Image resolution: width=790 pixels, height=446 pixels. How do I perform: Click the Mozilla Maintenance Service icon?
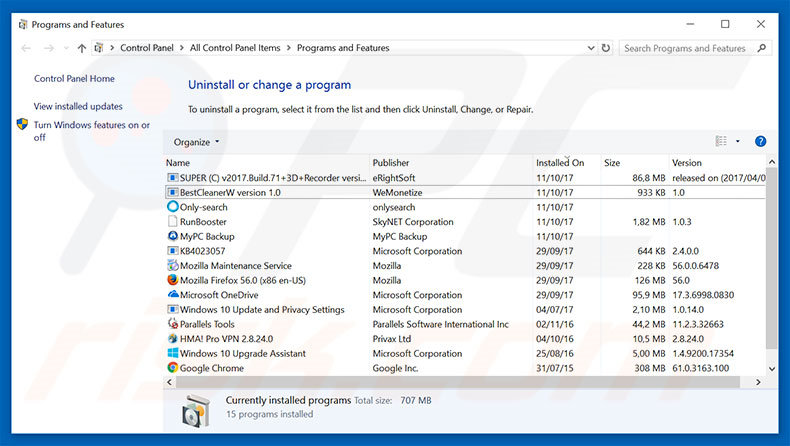click(172, 265)
